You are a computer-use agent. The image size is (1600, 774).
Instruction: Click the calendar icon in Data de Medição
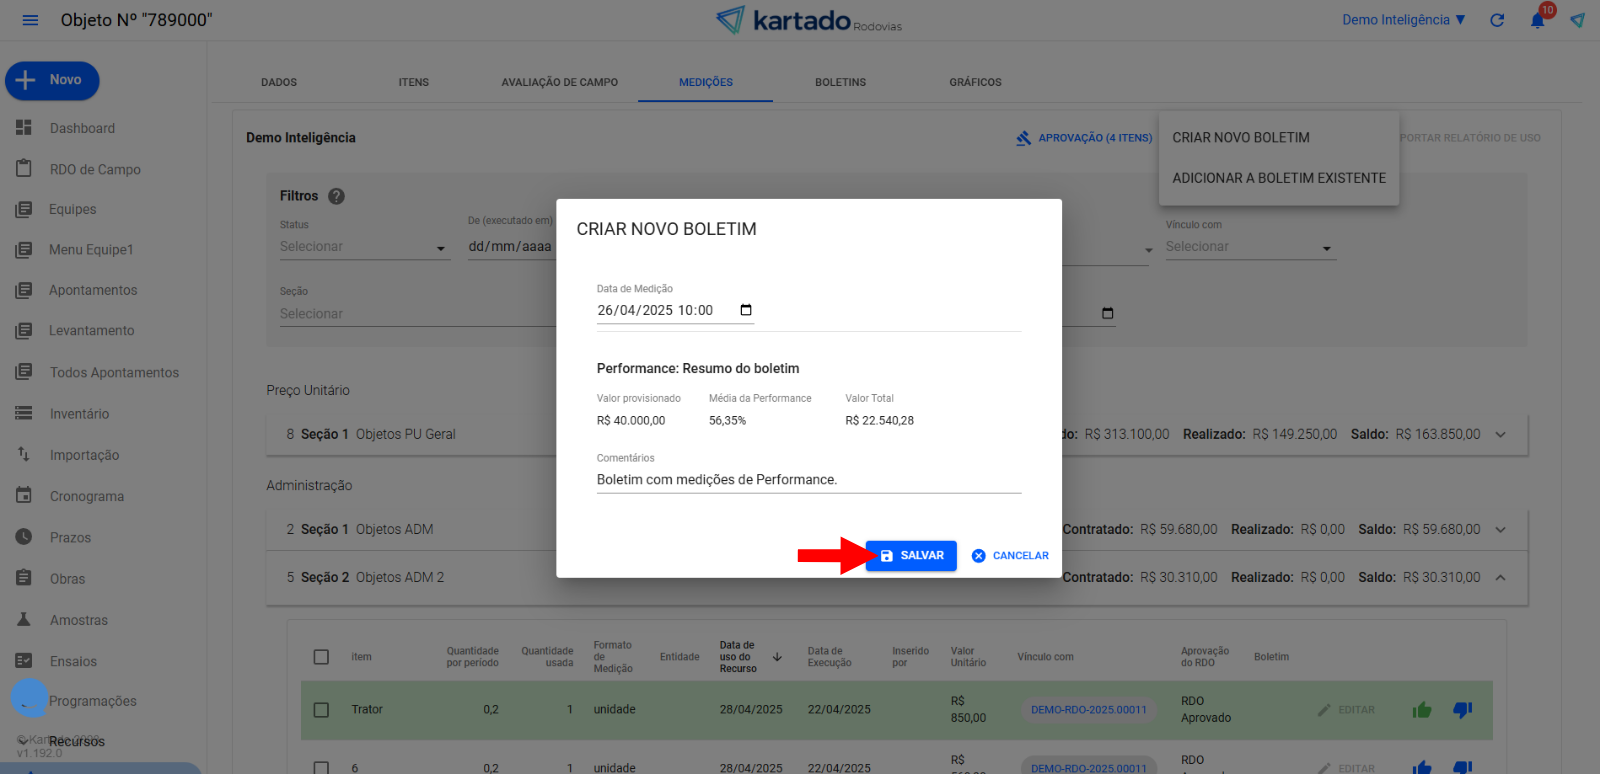(746, 310)
